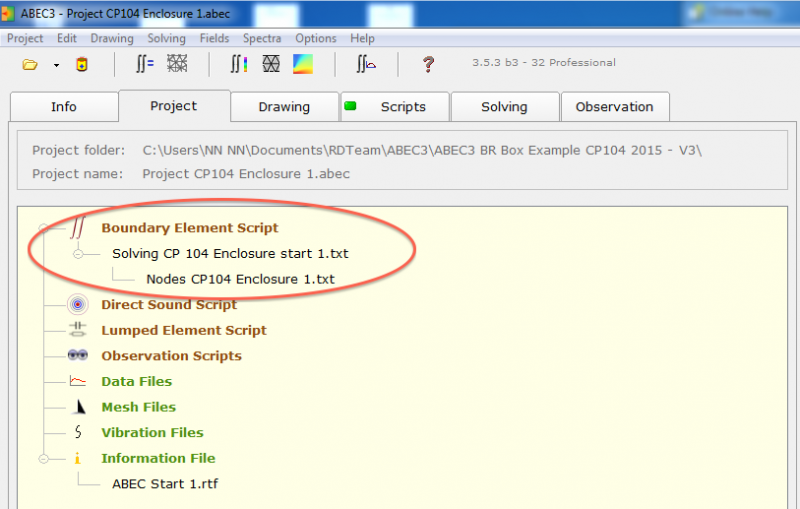Click the help question mark toolbar icon
The image size is (800, 509).
click(428, 65)
